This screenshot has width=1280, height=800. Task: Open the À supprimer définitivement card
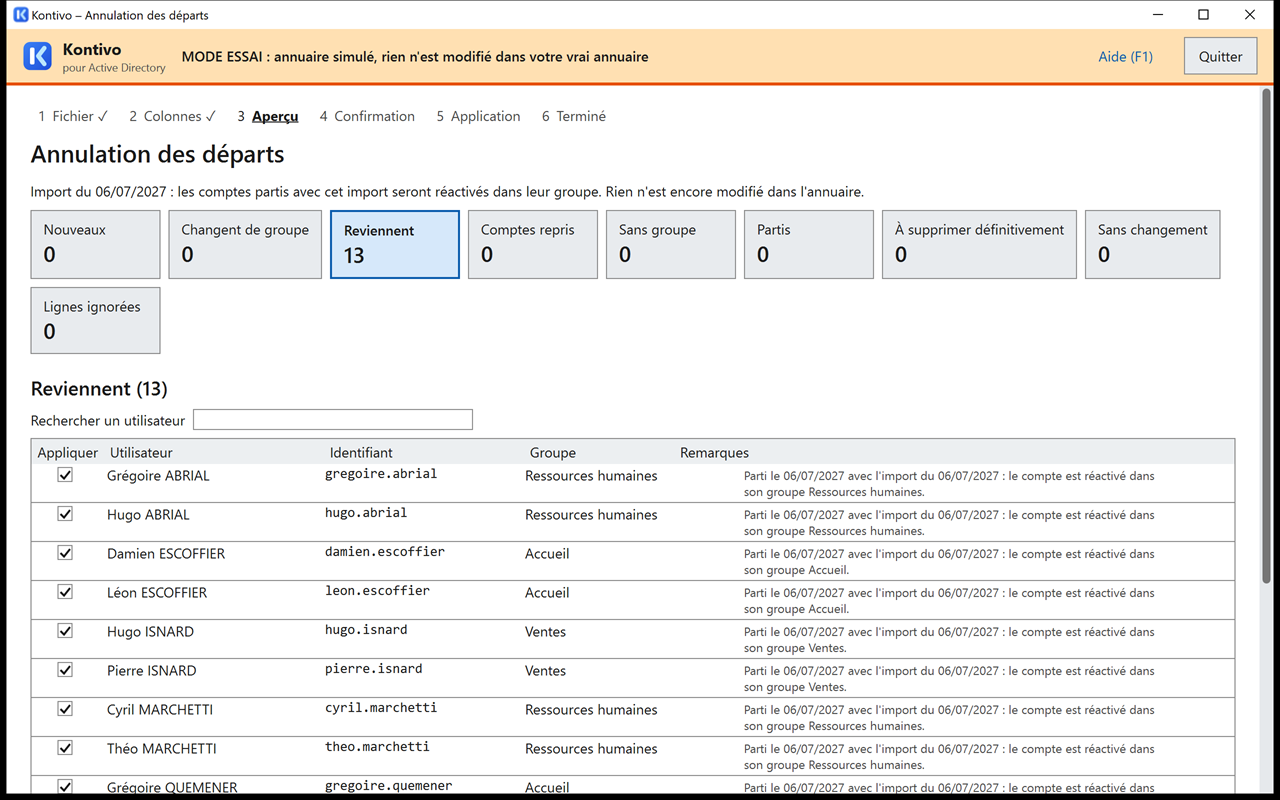pyautogui.click(x=979, y=244)
